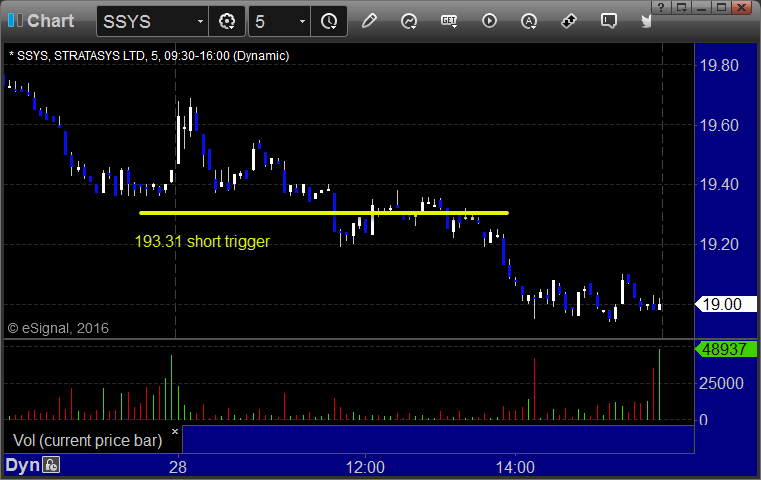Image resolution: width=761 pixels, height=480 pixels.
Task: Open the symbol settings gear icon
Action: point(227,21)
